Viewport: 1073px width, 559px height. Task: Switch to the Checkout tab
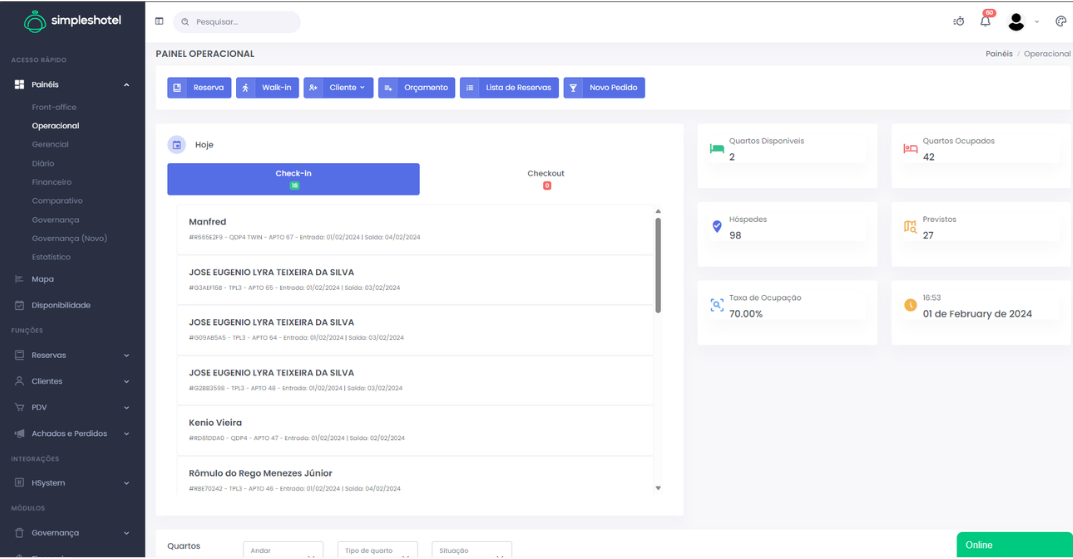pyautogui.click(x=546, y=179)
